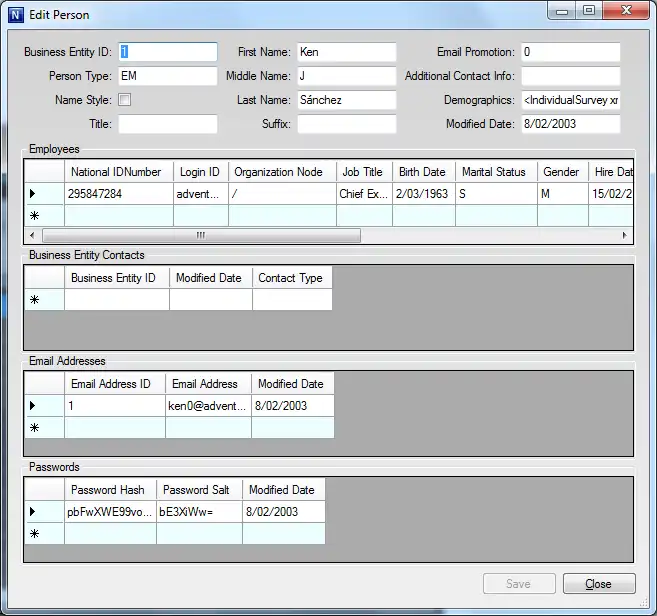Click Business Entity Contacts Modified Date header
The width and height of the screenshot is (657, 616).
coord(211,278)
